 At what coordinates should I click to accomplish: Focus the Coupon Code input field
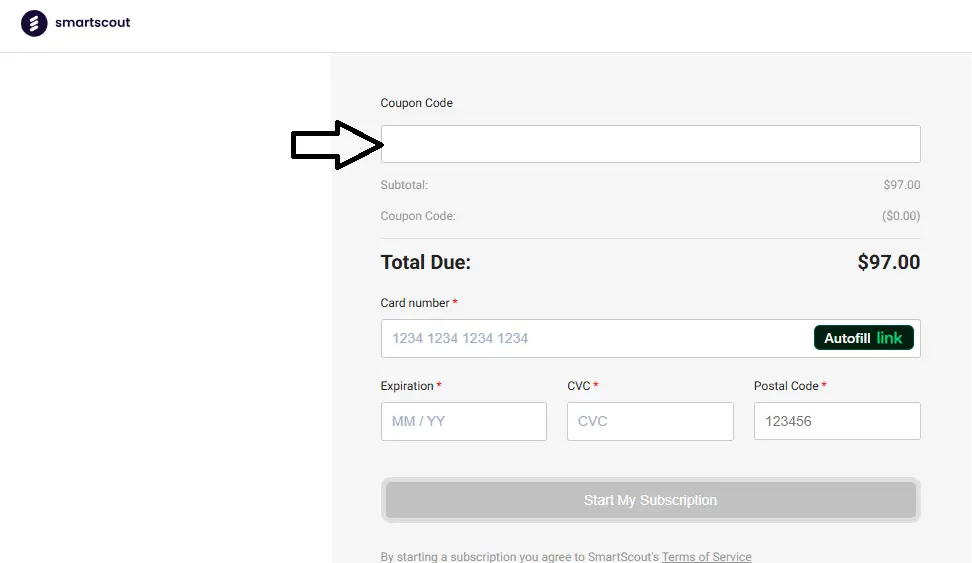[x=650, y=144]
